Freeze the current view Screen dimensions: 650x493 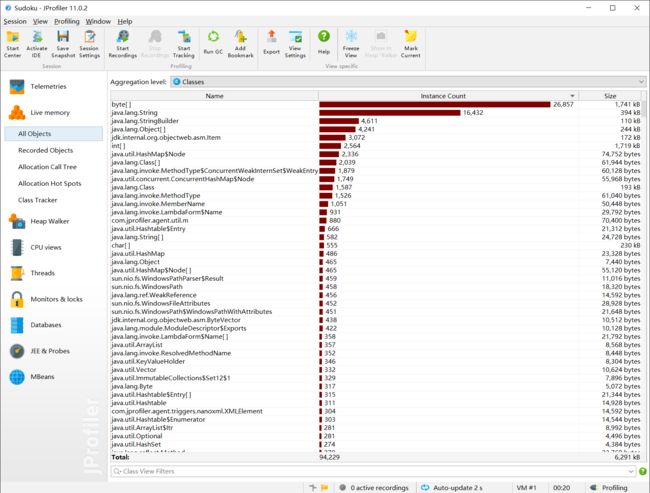(x=351, y=44)
